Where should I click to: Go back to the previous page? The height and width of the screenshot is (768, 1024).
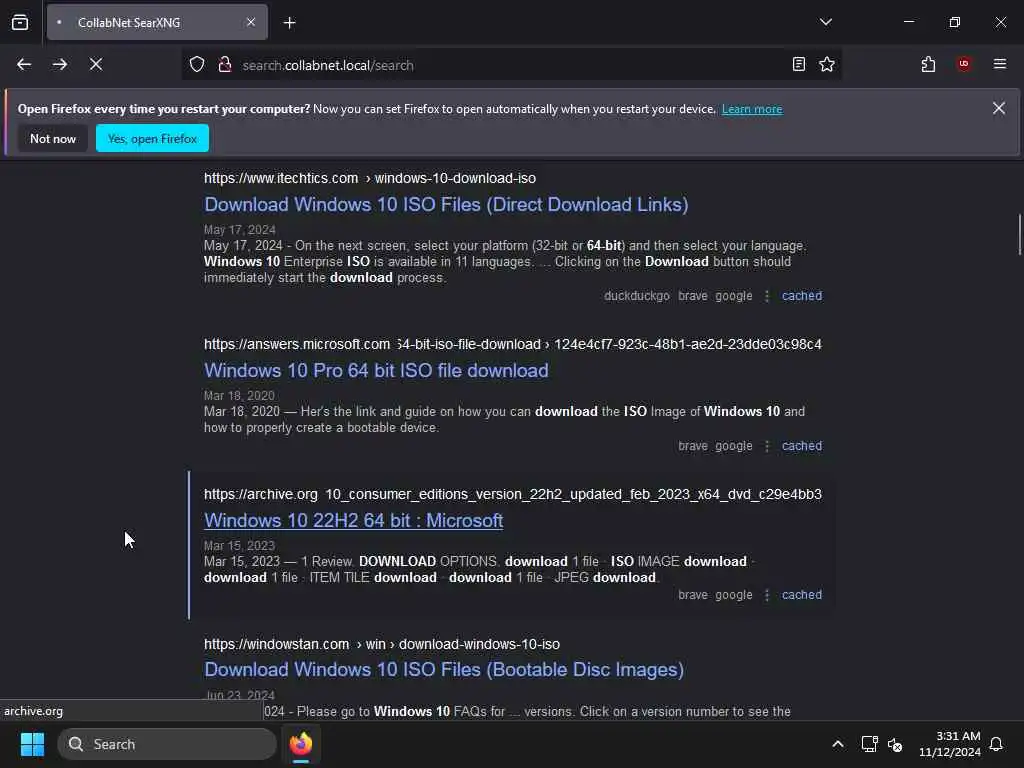(24, 65)
